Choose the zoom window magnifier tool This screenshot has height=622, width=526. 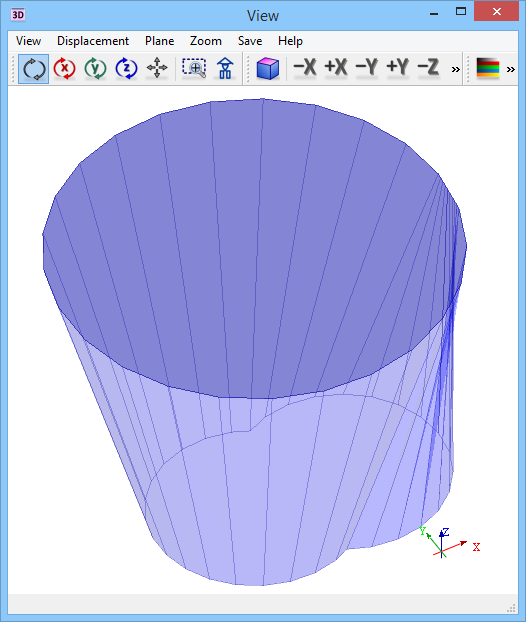point(194,69)
